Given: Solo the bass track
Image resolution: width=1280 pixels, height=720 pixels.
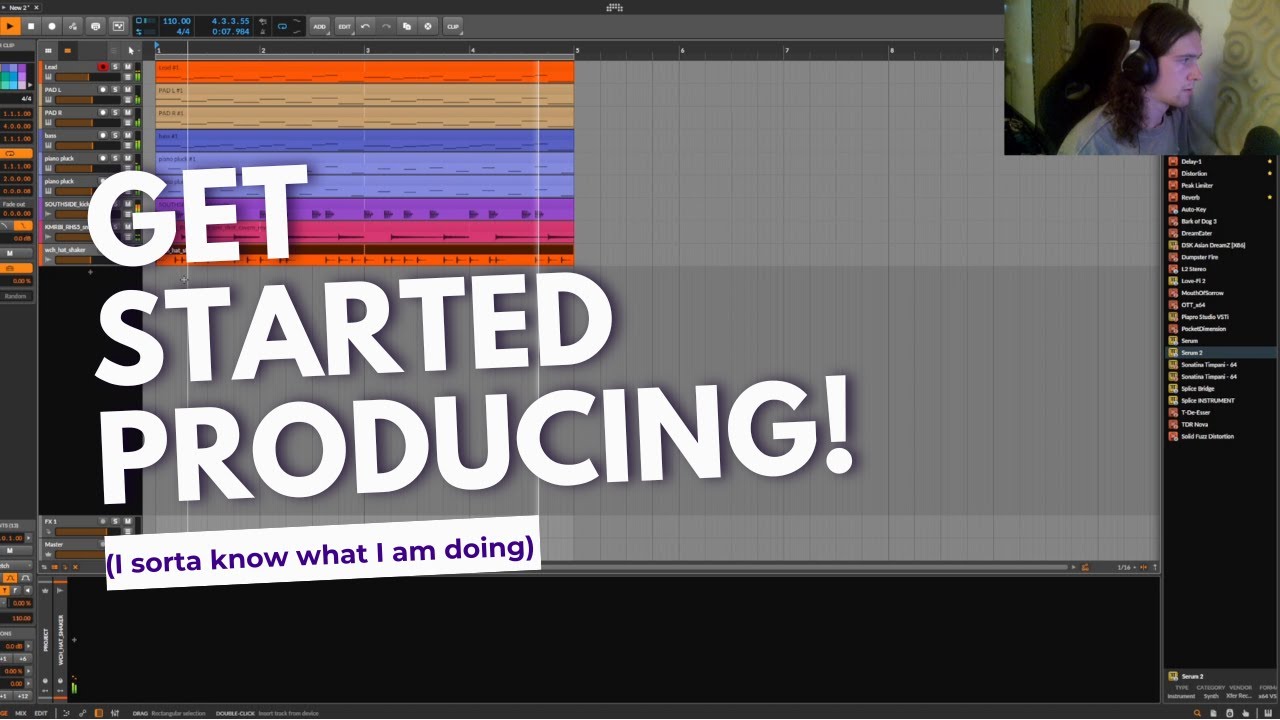Looking at the screenshot, I should (x=115, y=136).
